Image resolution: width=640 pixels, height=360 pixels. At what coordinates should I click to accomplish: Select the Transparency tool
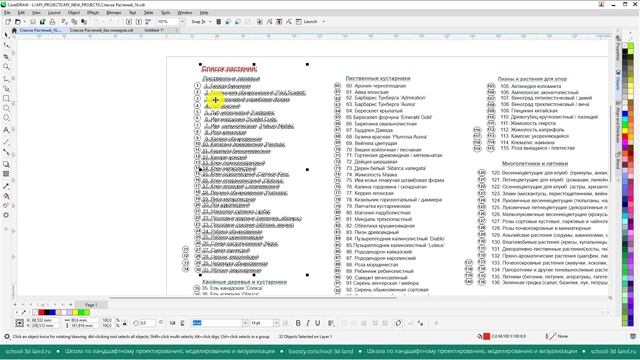(6, 174)
